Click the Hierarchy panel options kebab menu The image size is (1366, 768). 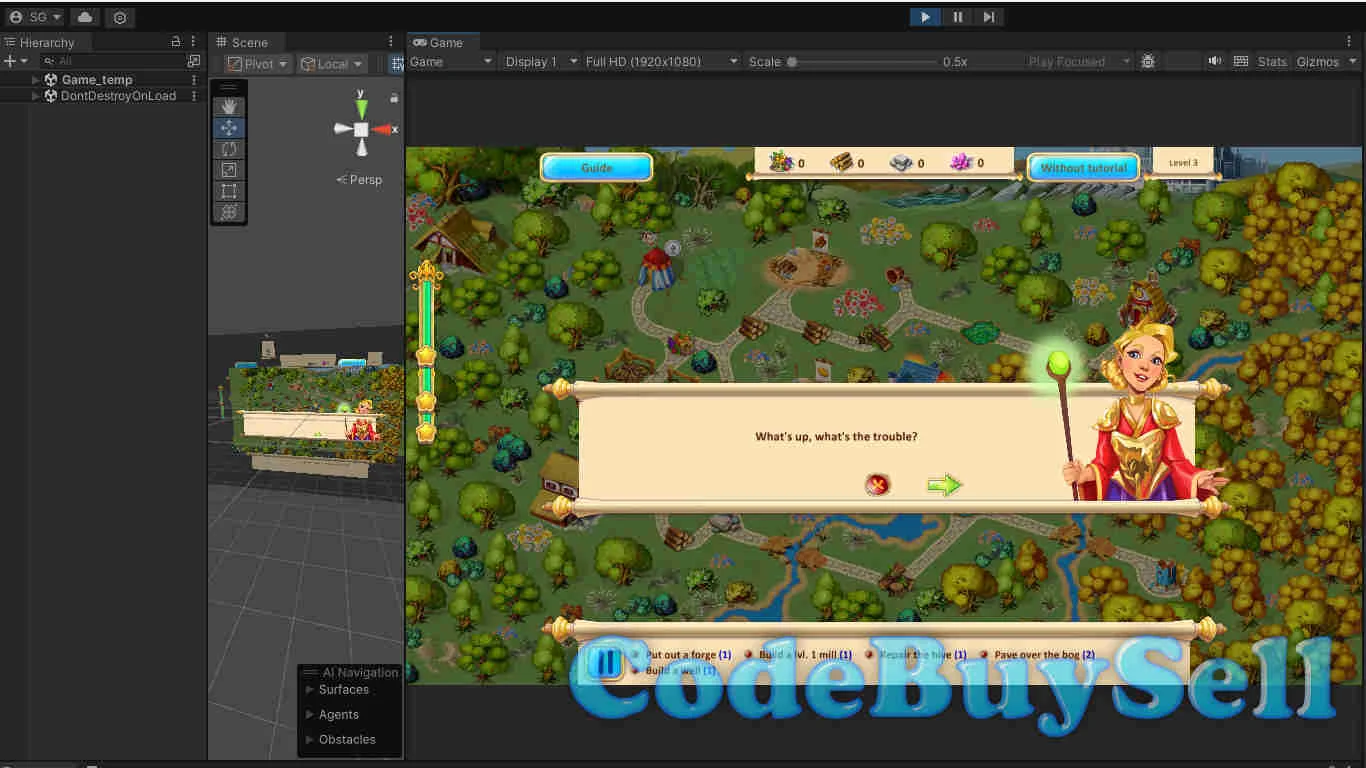(193, 42)
